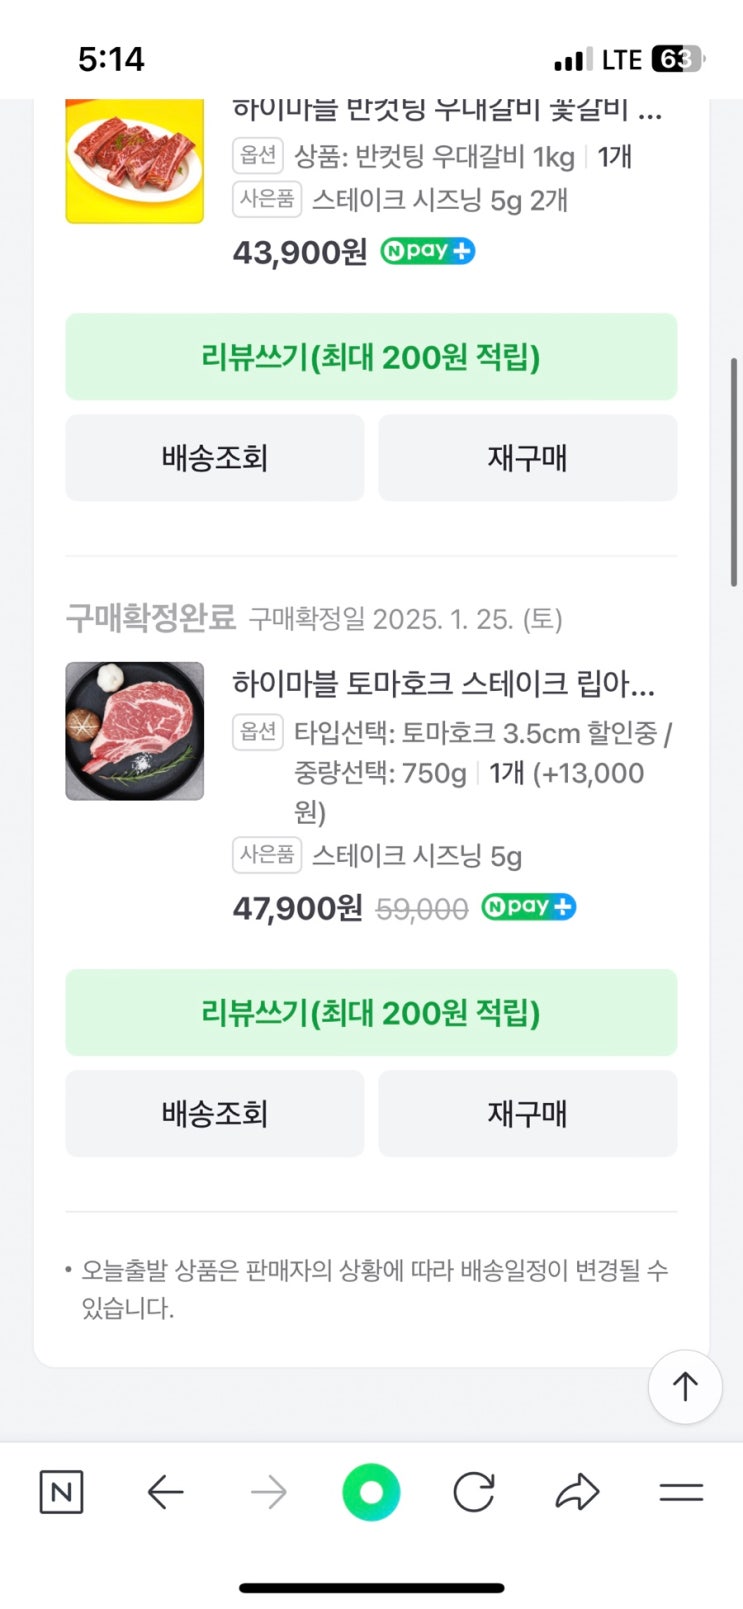The image size is (743, 1609).
Task: Open the tomahawk steak product thumbnail
Action: [135, 731]
